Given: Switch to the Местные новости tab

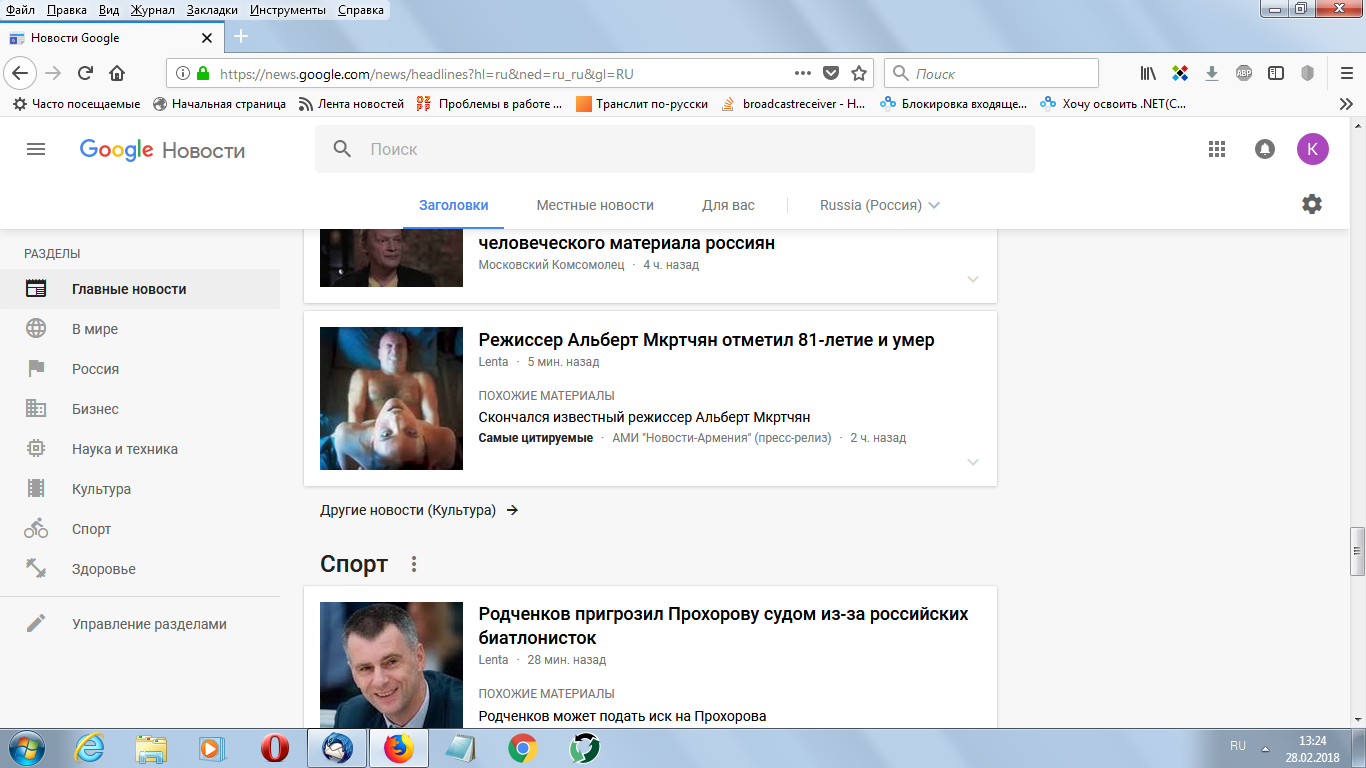Looking at the screenshot, I should click(x=595, y=205).
